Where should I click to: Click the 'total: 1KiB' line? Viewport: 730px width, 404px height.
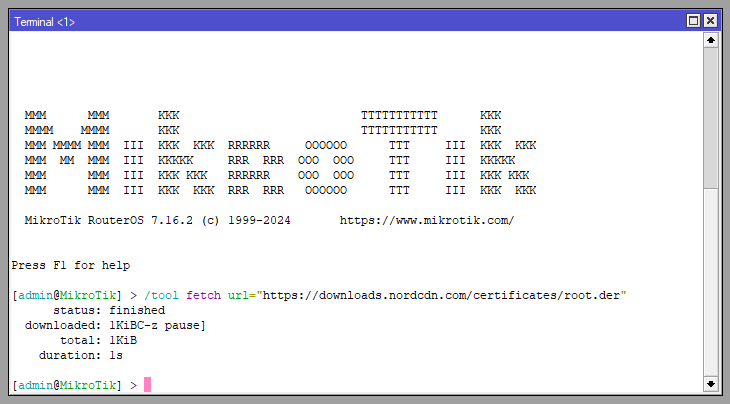point(99,340)
